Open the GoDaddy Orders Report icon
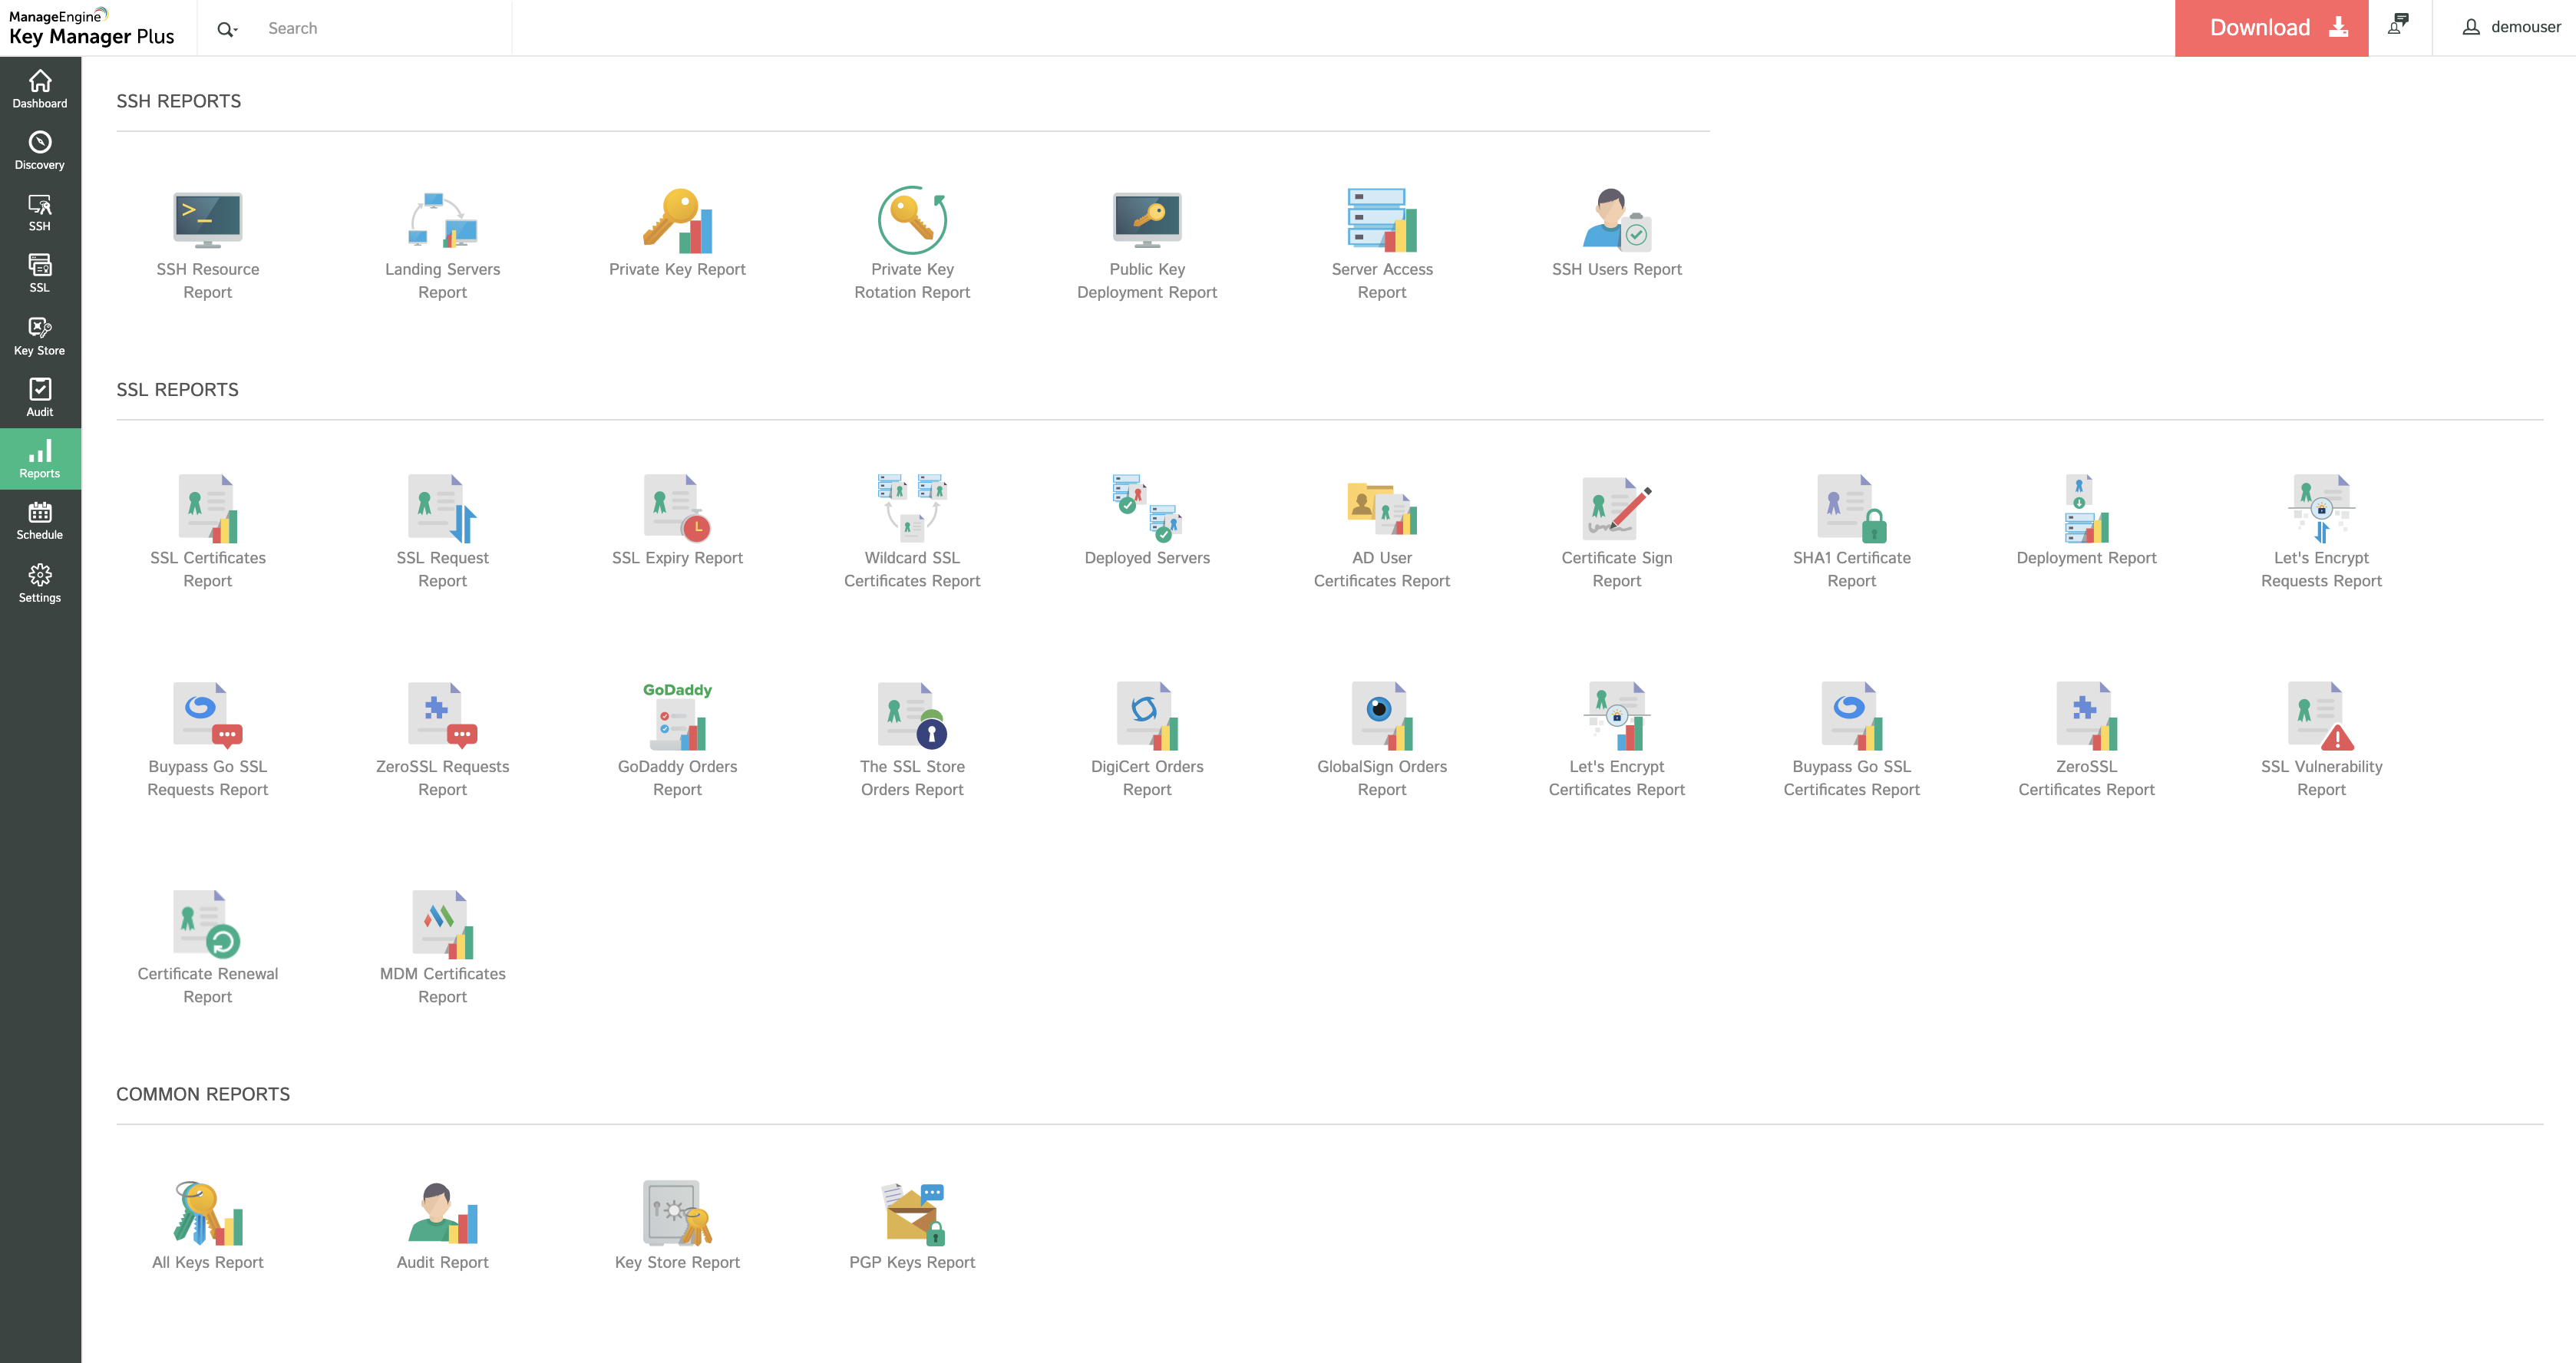 (x=677, y=717)
